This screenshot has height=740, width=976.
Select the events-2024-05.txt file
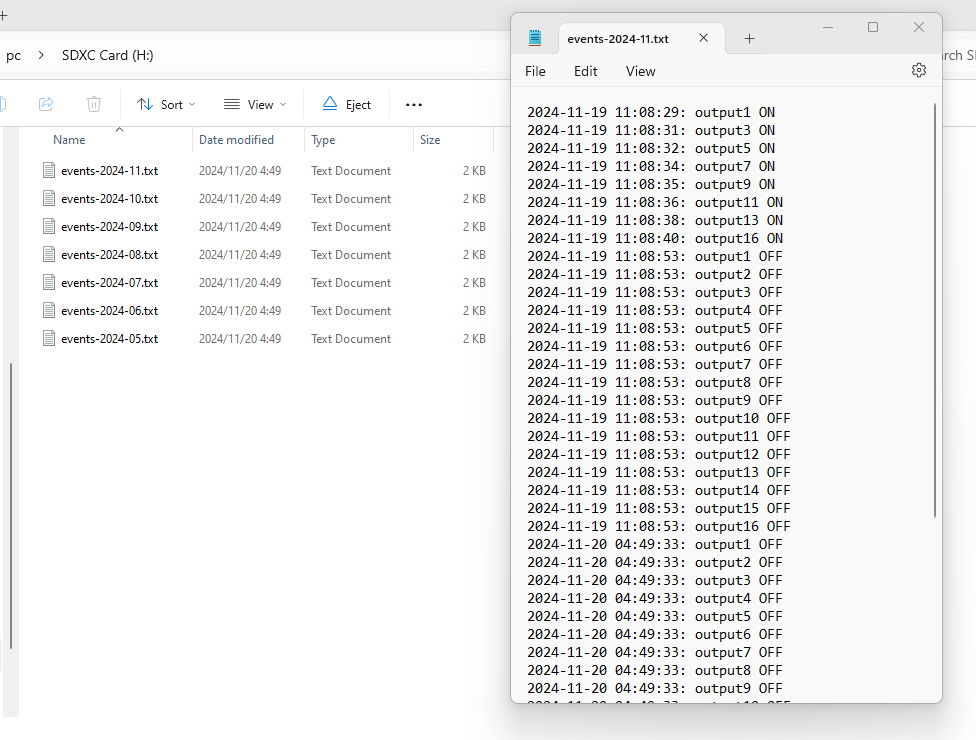(109, 339)
